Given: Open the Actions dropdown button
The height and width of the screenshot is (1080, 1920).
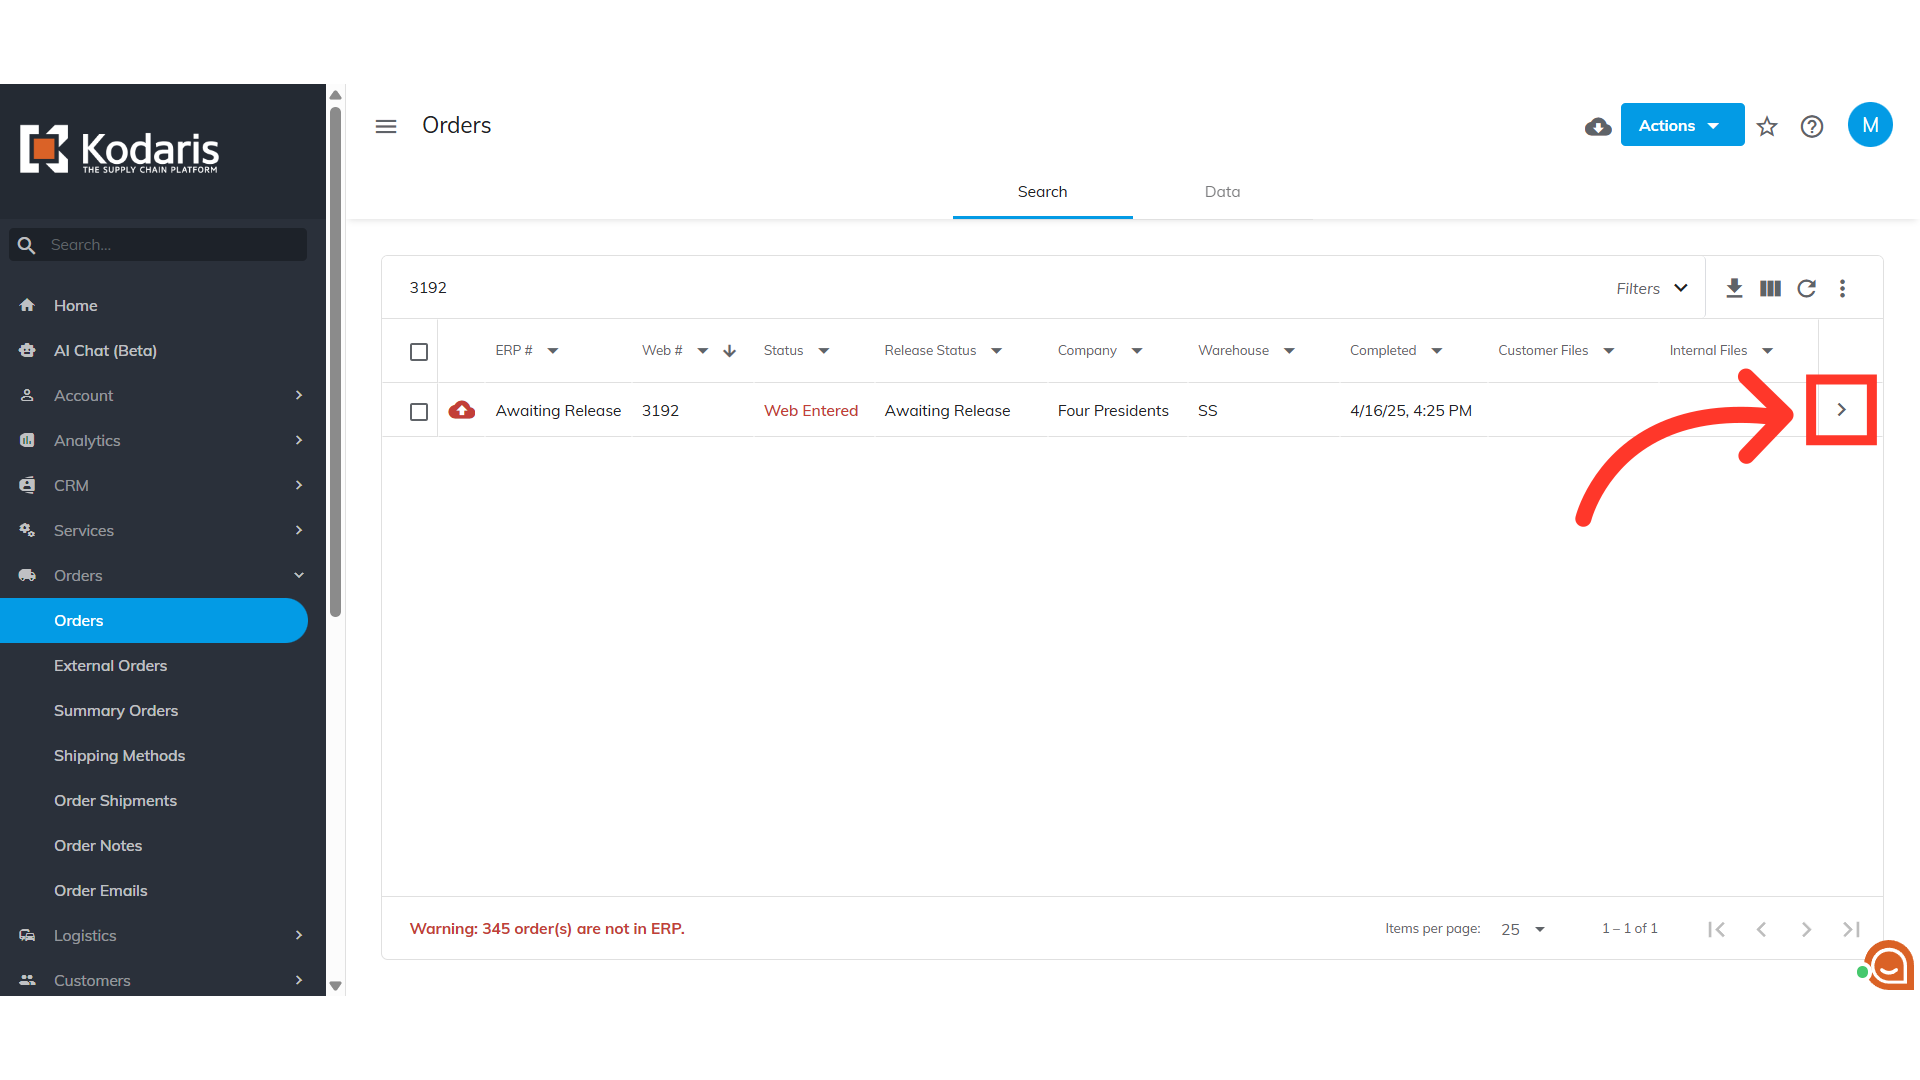Looking at the screenshot, I should point(1682,125).
